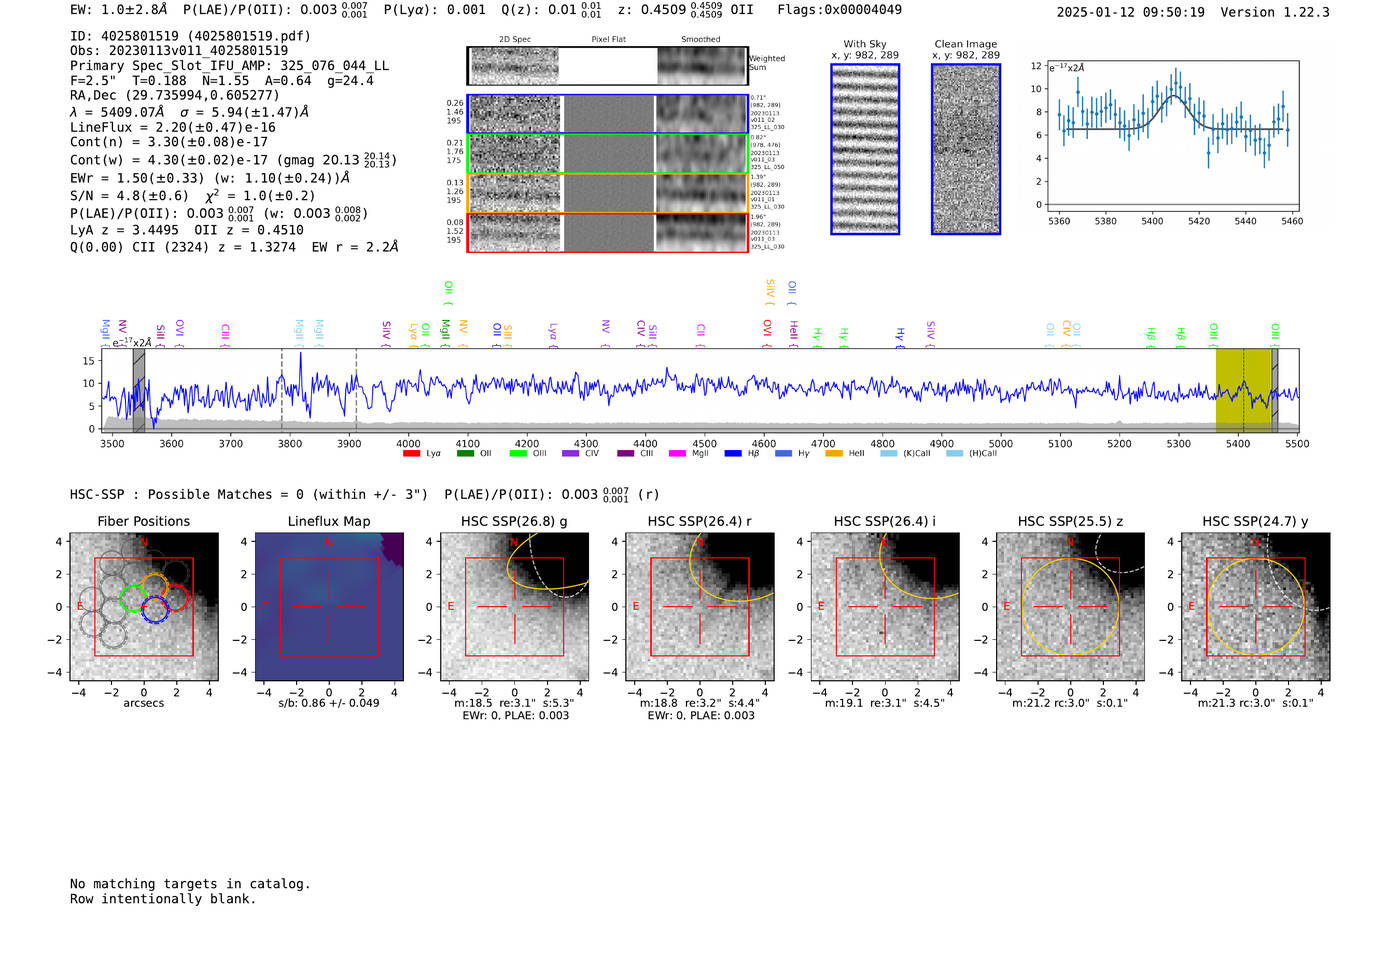Open the HSC SSP(24.7) y cutout

(x=1256, y=606)
